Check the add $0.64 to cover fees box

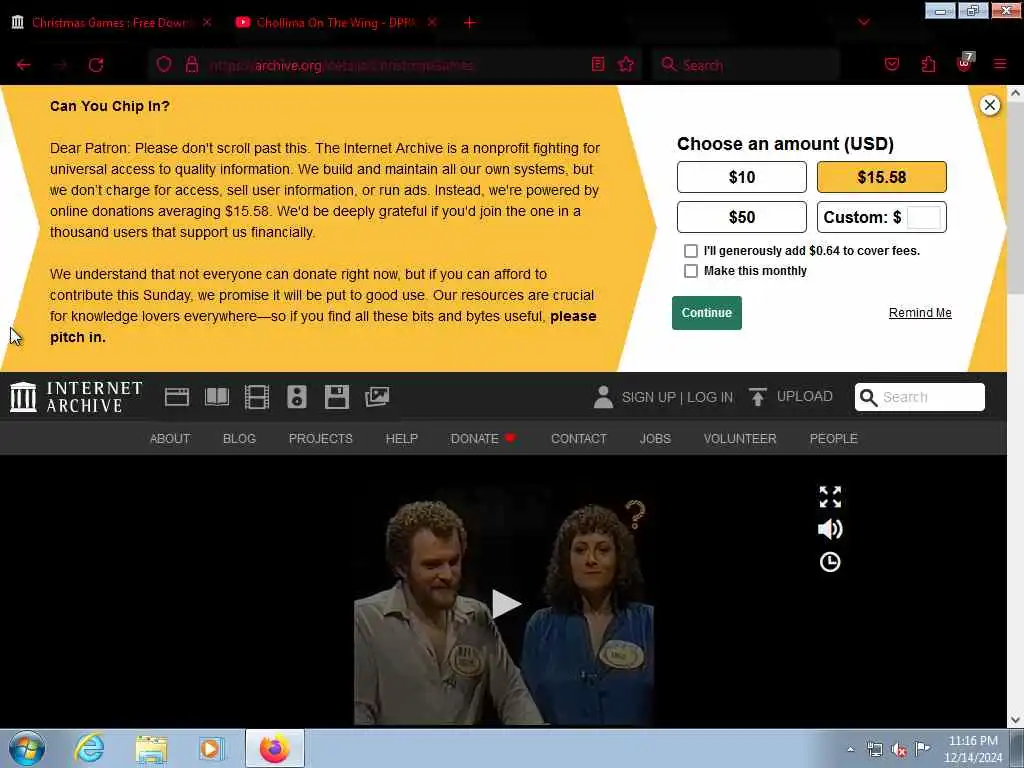(690, 251)
